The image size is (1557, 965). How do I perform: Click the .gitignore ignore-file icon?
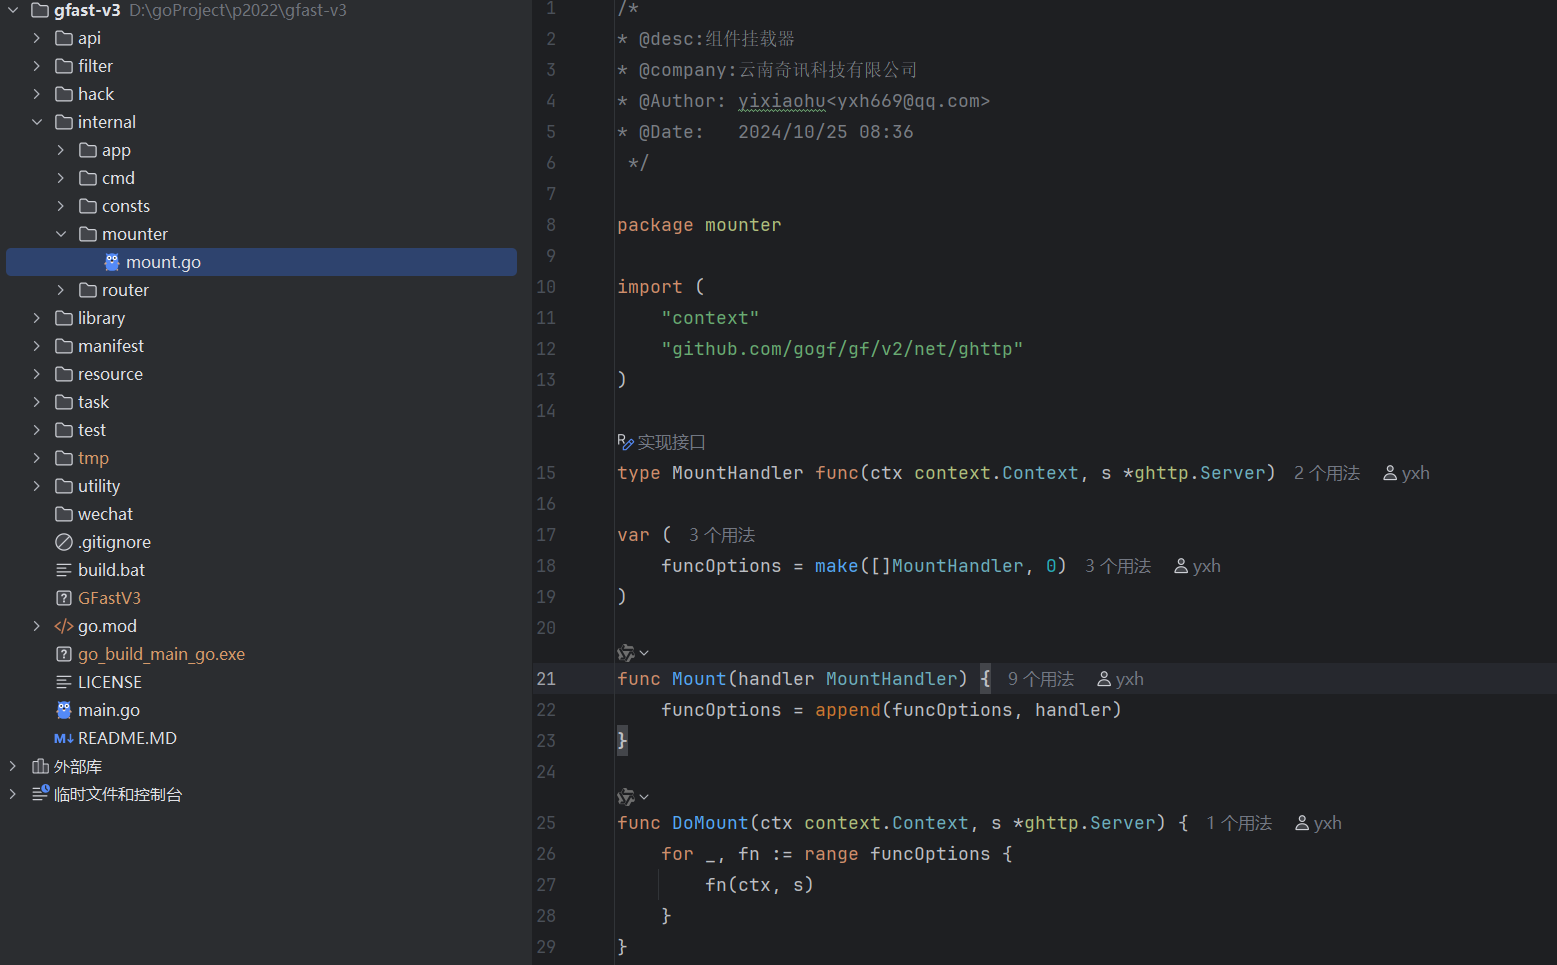(64, 542)
